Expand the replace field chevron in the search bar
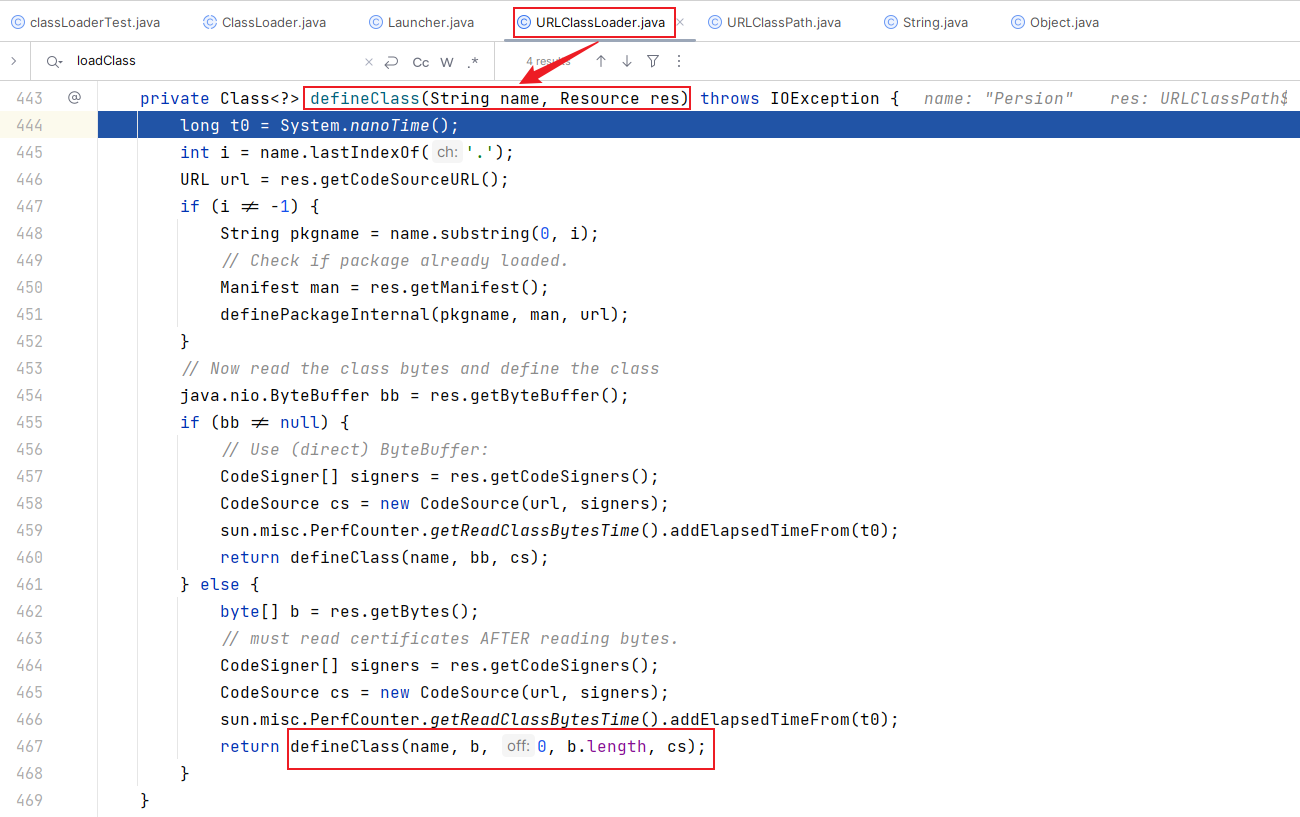1300x817 pixels. [13, 61]
